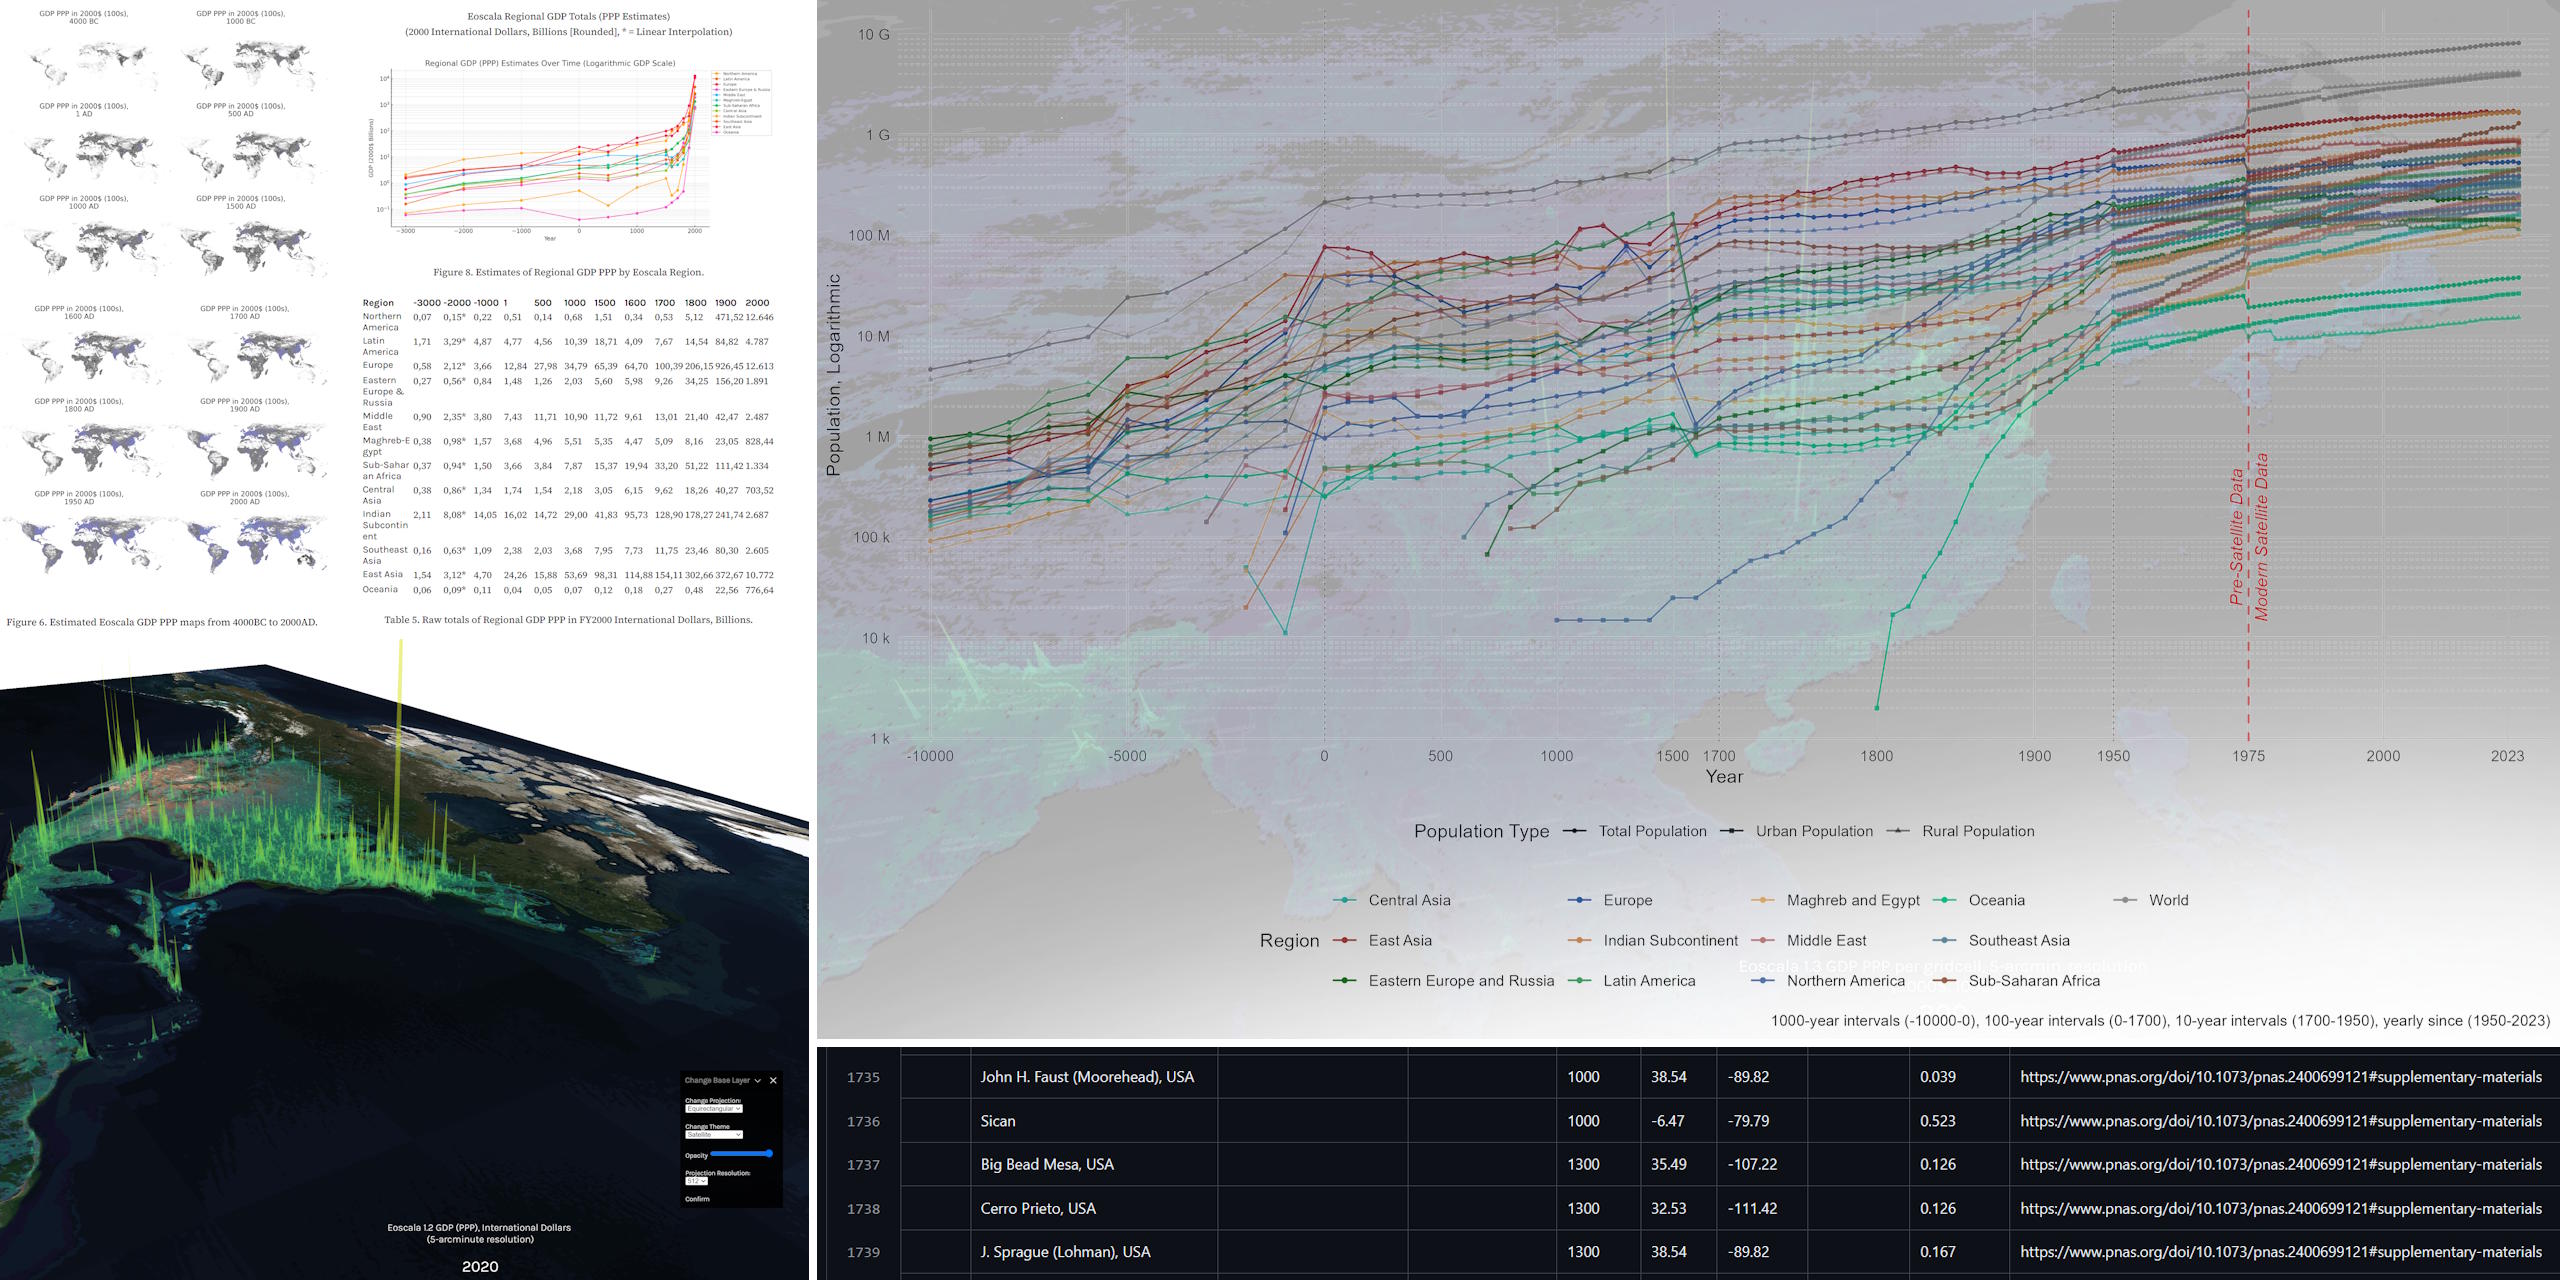2560x1280 pixels.
Task: Close the Change Base Layer panel
Action: click(773, 1080)
